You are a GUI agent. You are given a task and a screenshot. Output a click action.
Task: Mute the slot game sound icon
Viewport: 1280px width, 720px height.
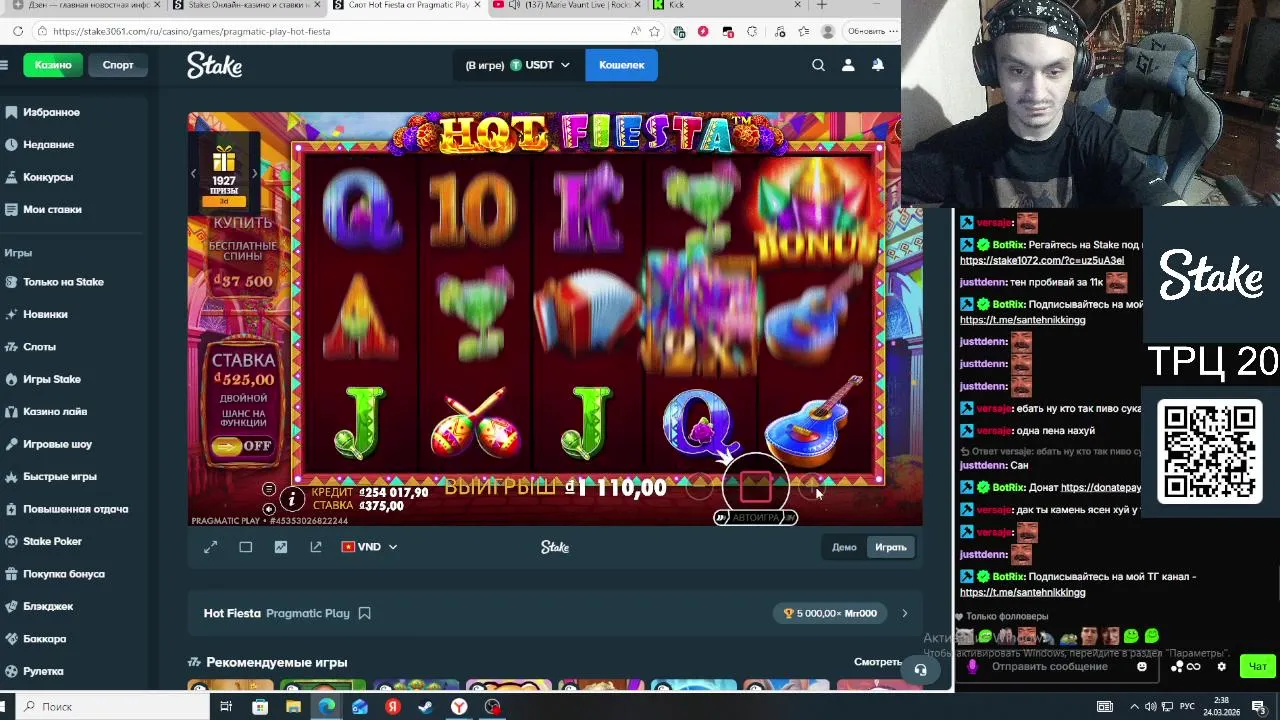click(268, 509)
